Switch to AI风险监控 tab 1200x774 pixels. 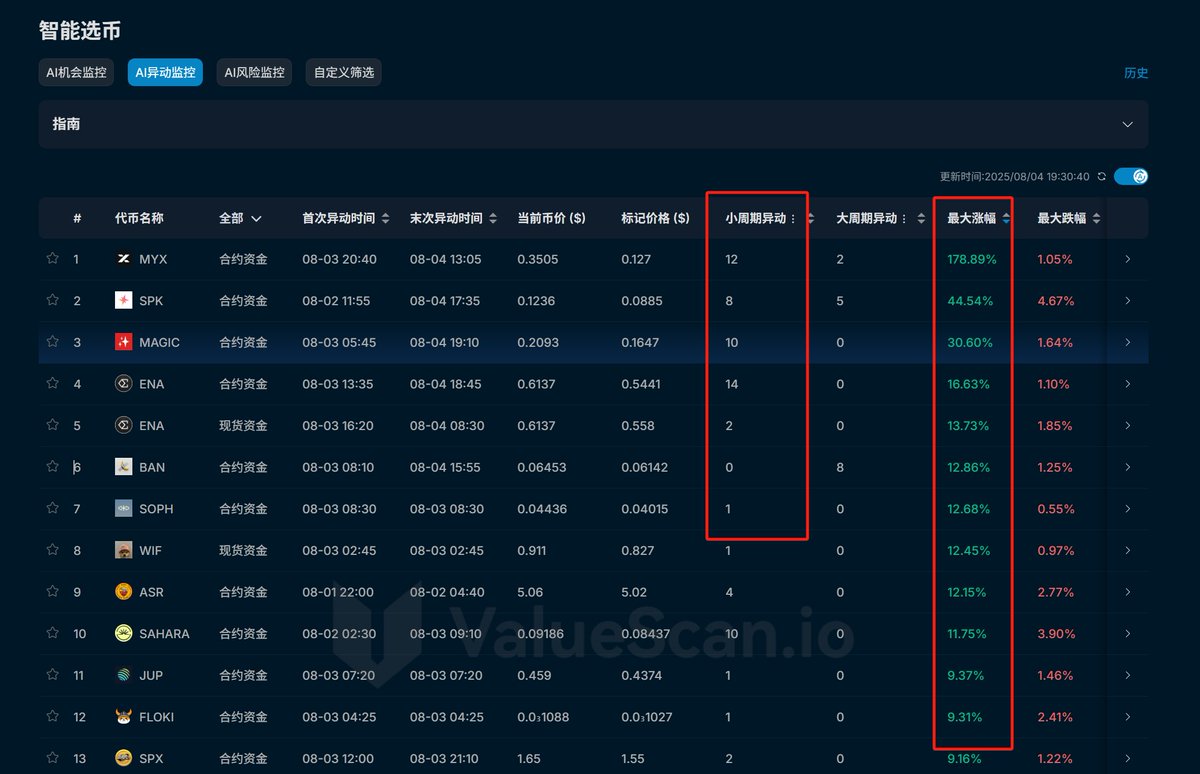254,72
